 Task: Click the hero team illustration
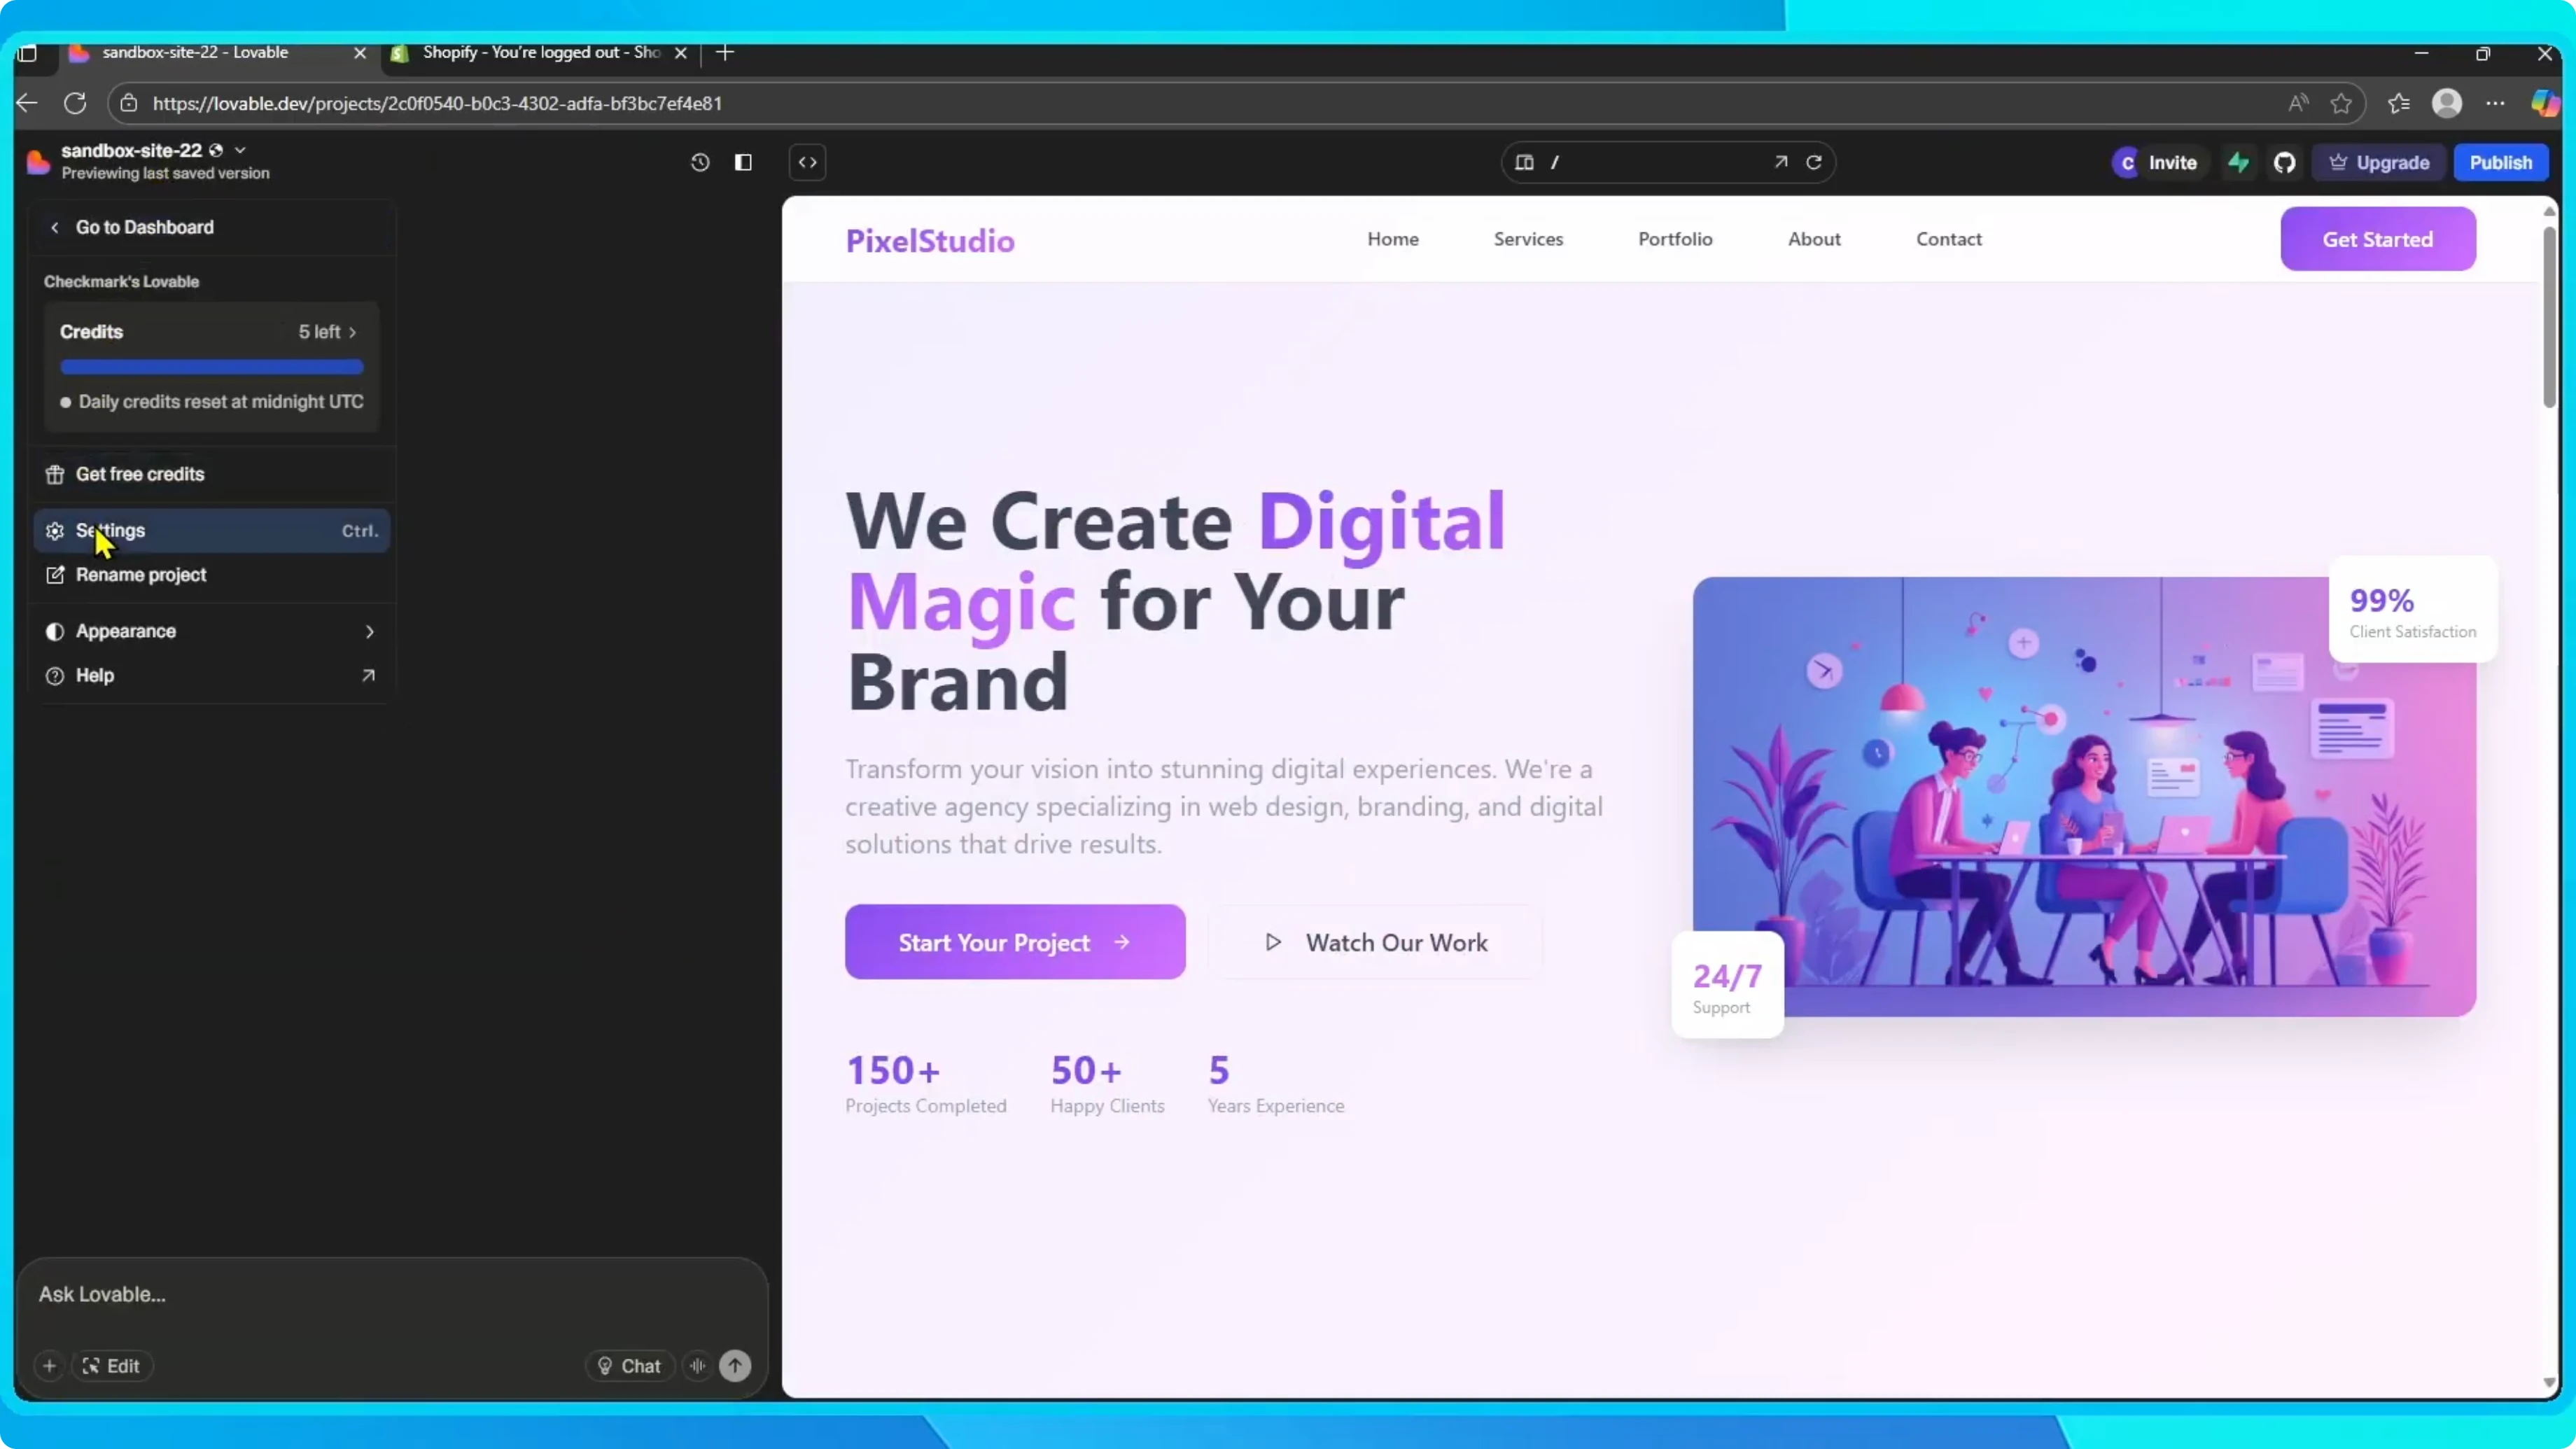tap(2084, 797)
